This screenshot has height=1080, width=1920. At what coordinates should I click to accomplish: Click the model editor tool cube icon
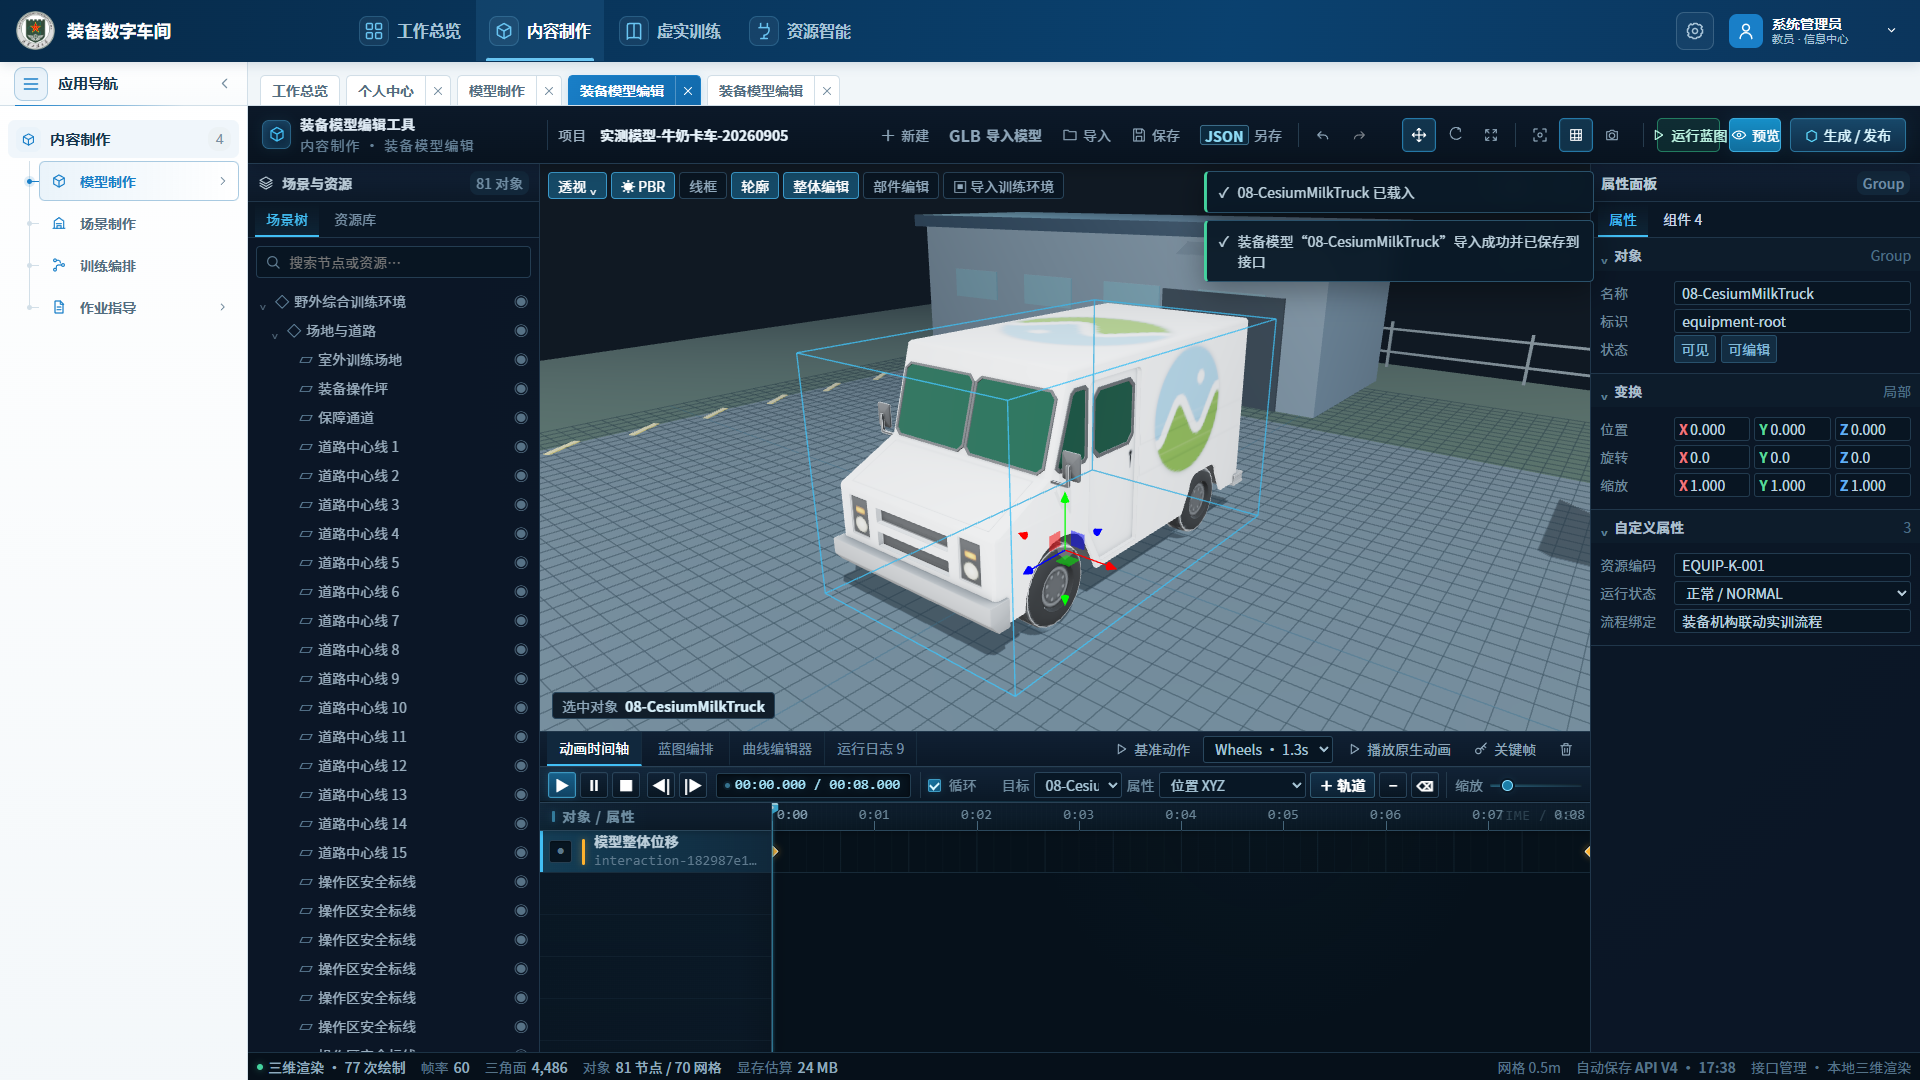pos(277,135)
